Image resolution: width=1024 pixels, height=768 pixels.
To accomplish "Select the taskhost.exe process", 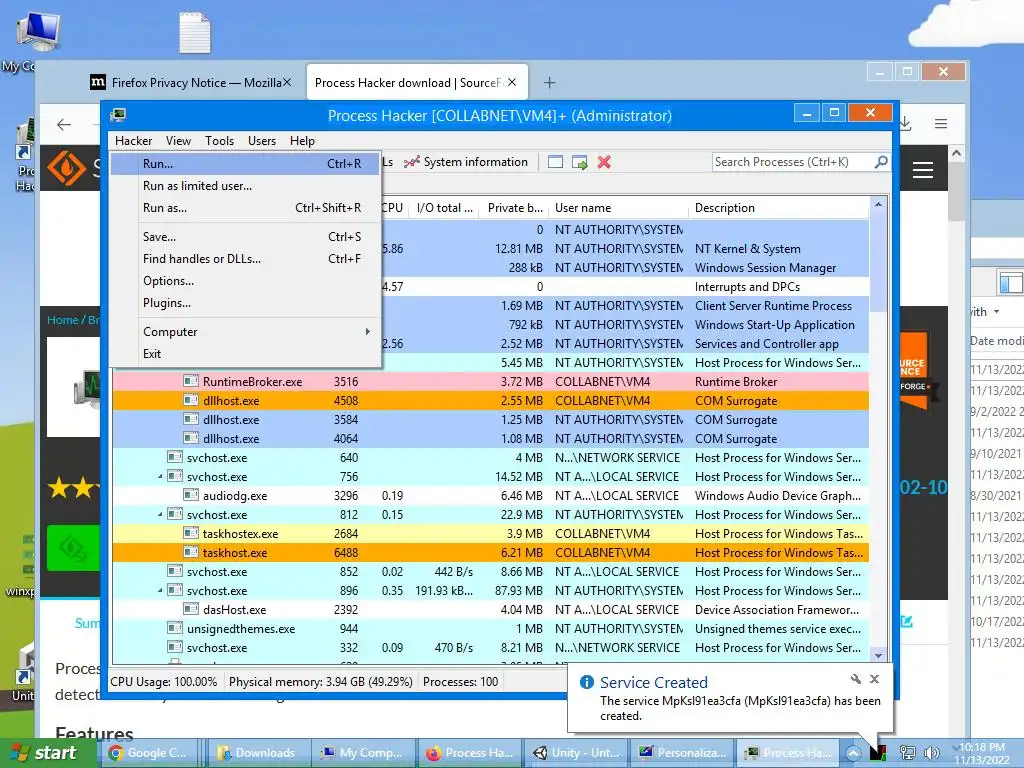I will tap(490, 552).
